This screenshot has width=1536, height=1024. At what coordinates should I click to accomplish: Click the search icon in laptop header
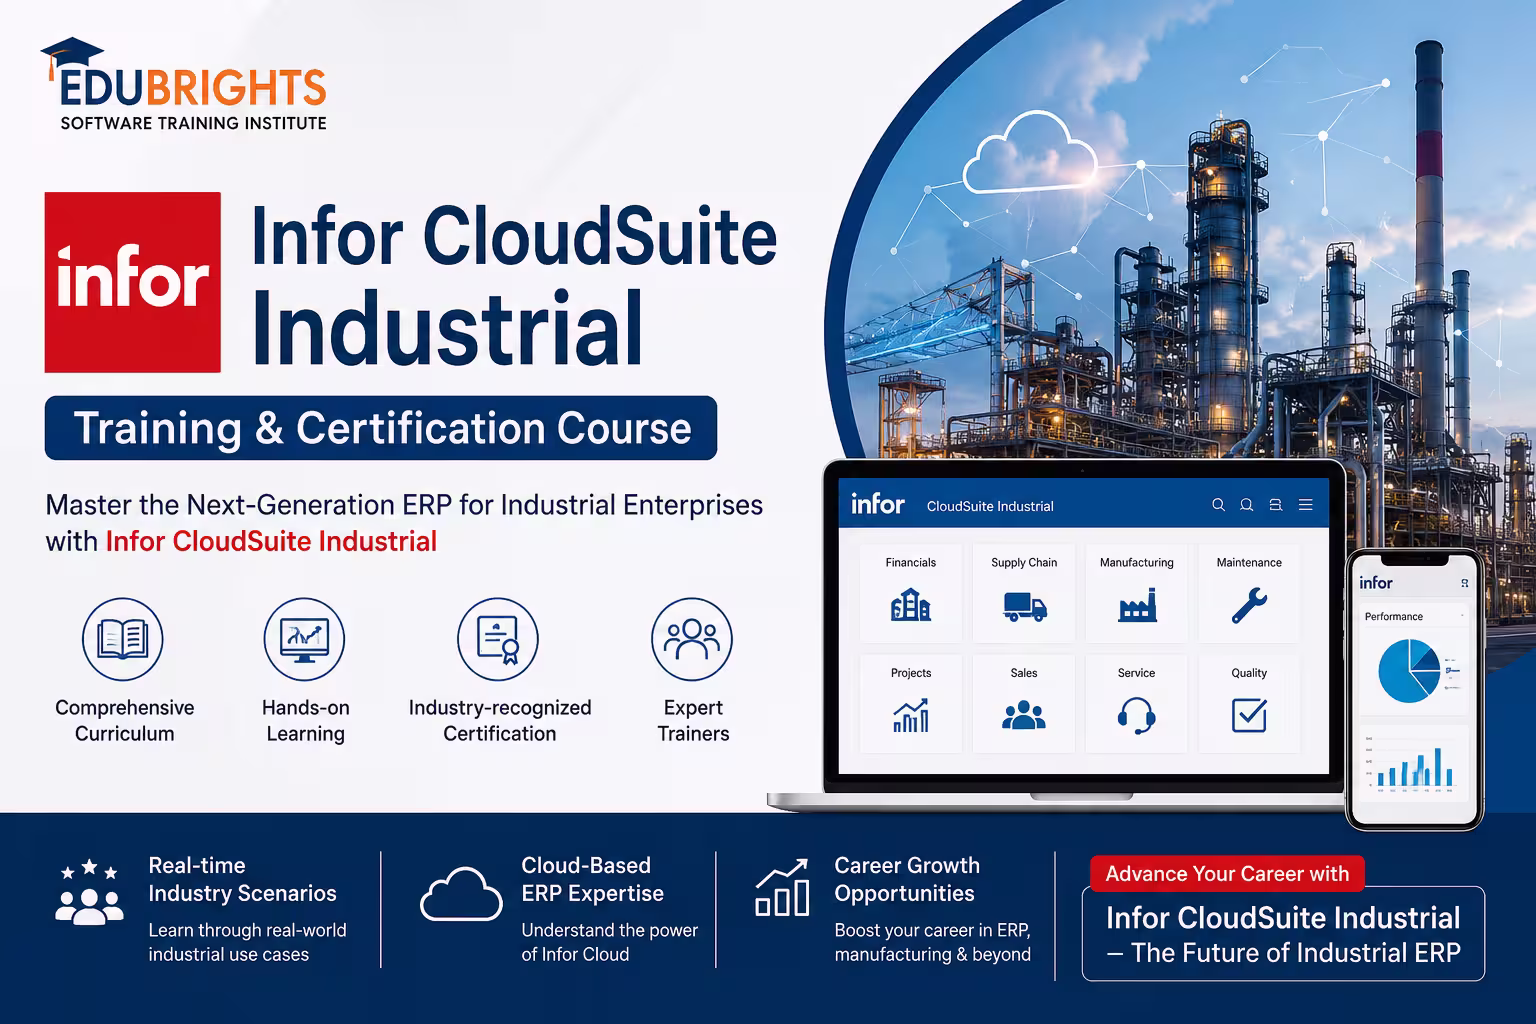tap(1218, 505)
